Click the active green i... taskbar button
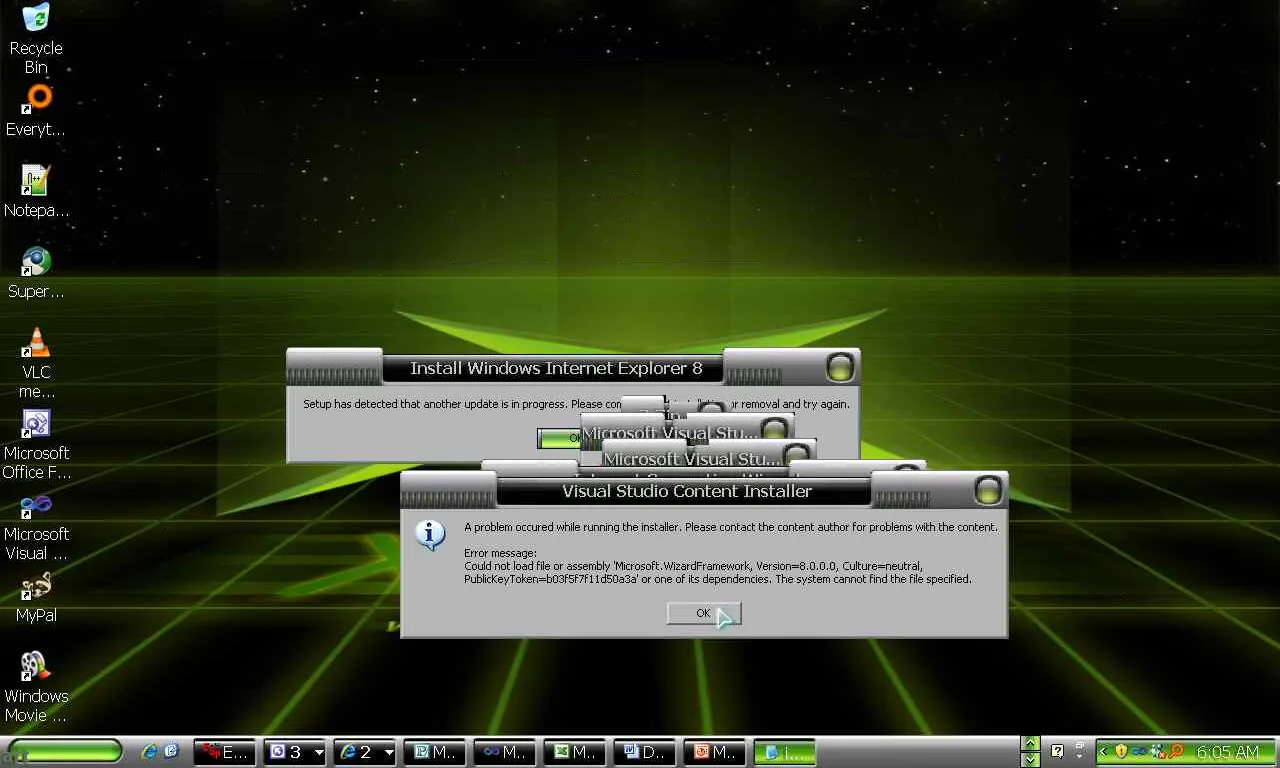 click(785, 752)
